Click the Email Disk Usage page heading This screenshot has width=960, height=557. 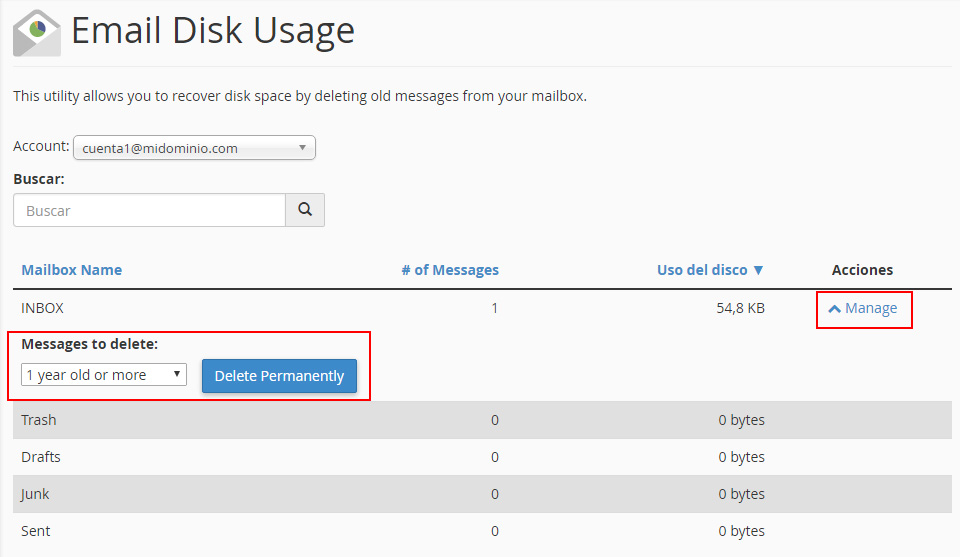click(213, 31)
